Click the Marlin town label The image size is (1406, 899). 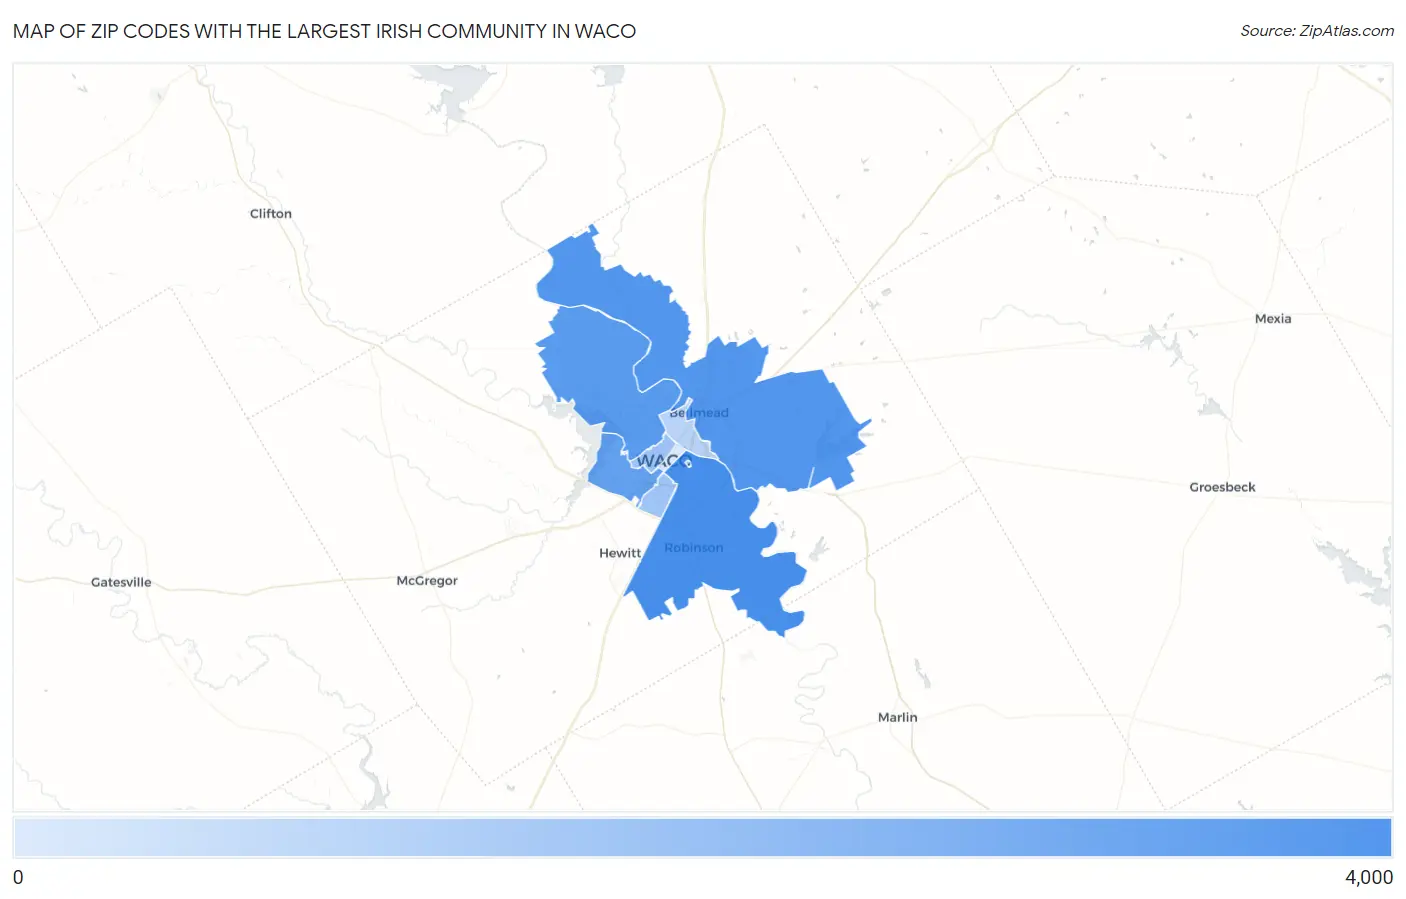point(897,717)
